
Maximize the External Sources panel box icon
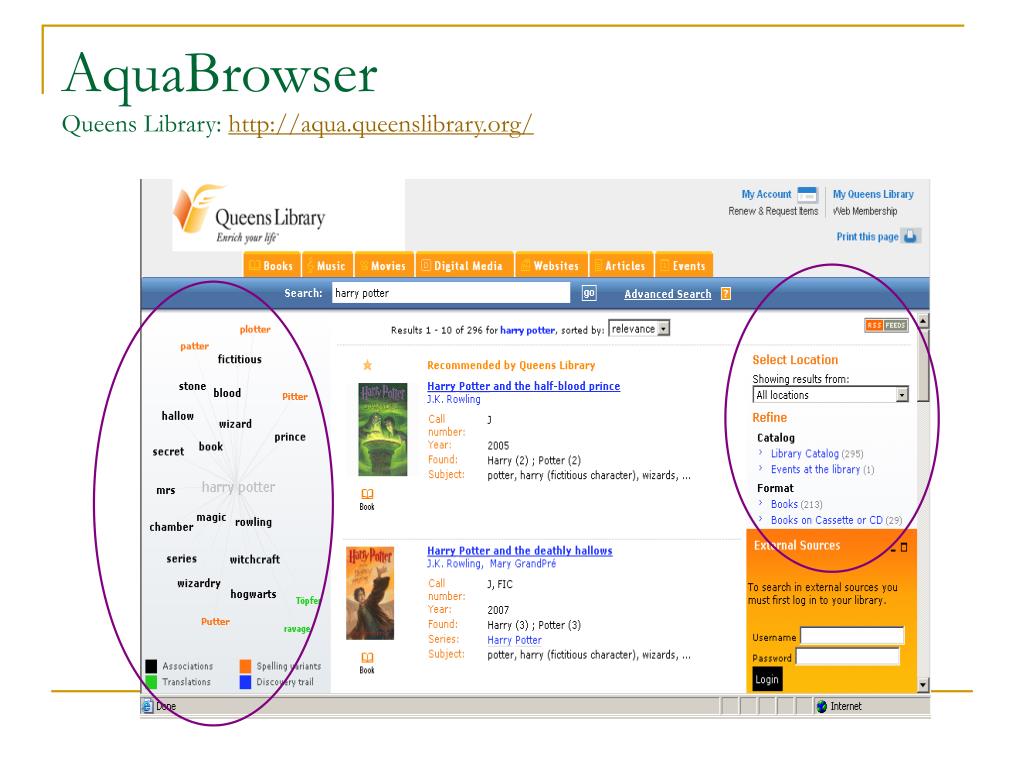click(x=904, y=547)
